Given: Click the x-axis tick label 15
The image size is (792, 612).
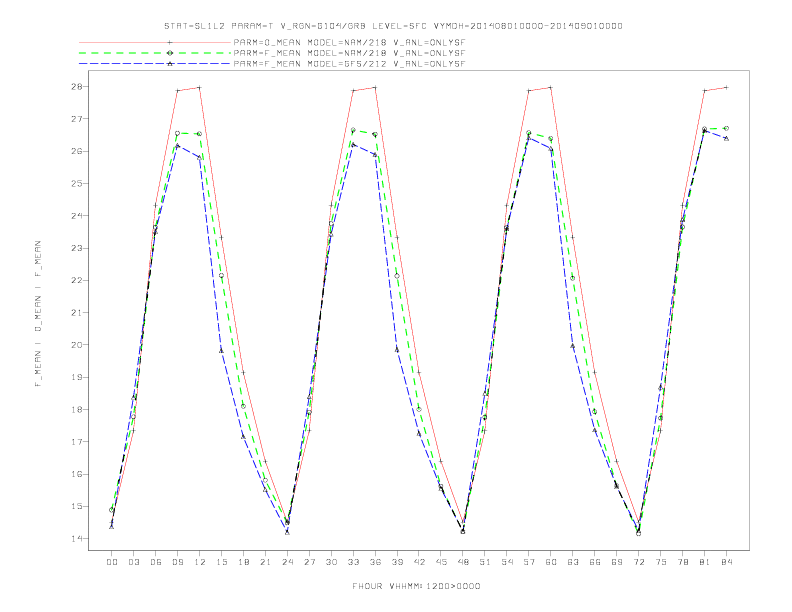Looking at the screenshot, I should pos(221,562).
